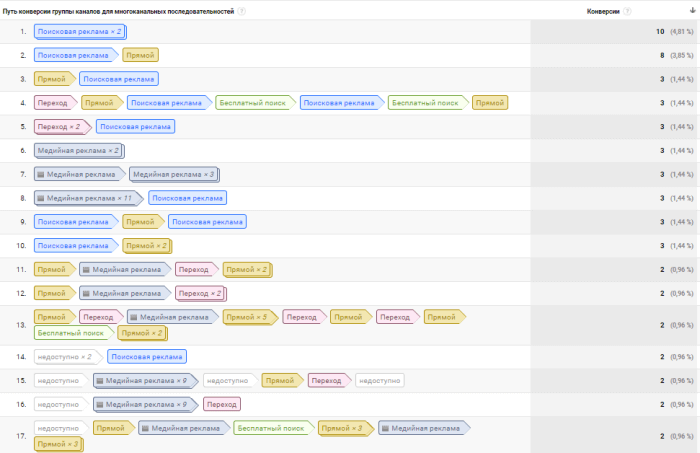Click row number 17
Image resolution: width=700 pixels, height=453 pixels.
coord(21,436)
